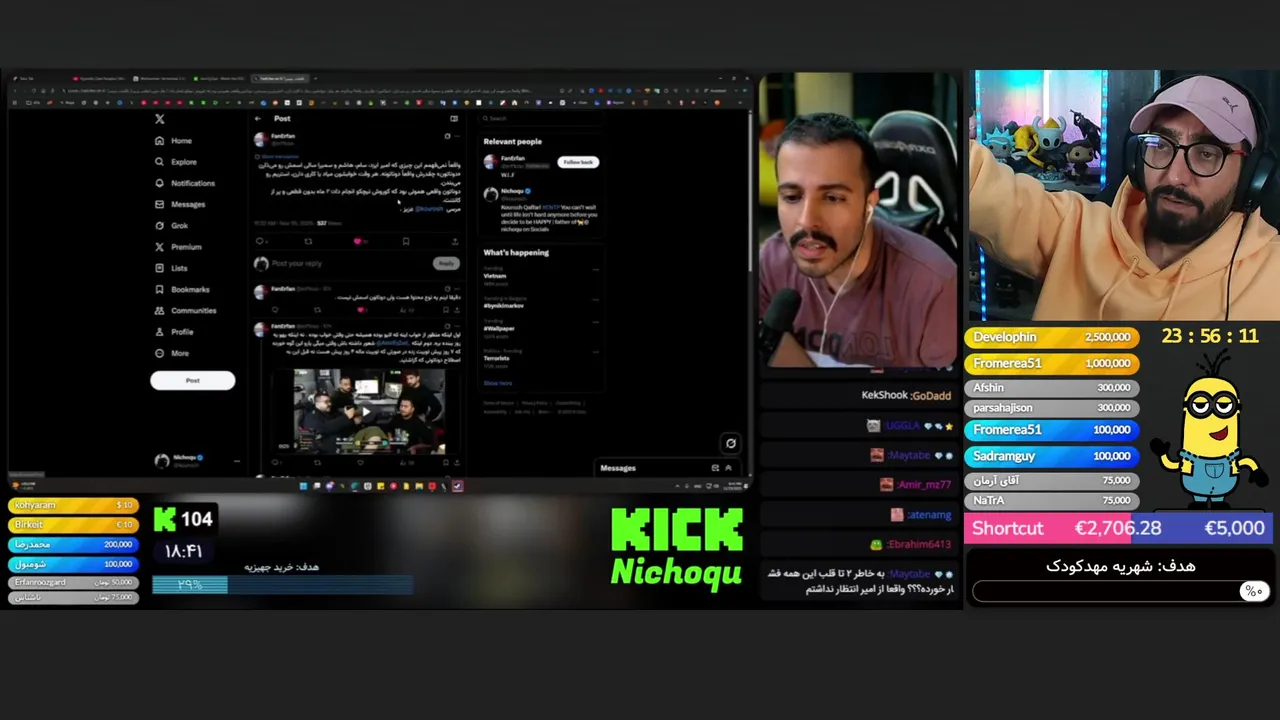Open Messages envelope in sidebar
Viewport: 1280px width, 720px height.
tap(180, 204)
